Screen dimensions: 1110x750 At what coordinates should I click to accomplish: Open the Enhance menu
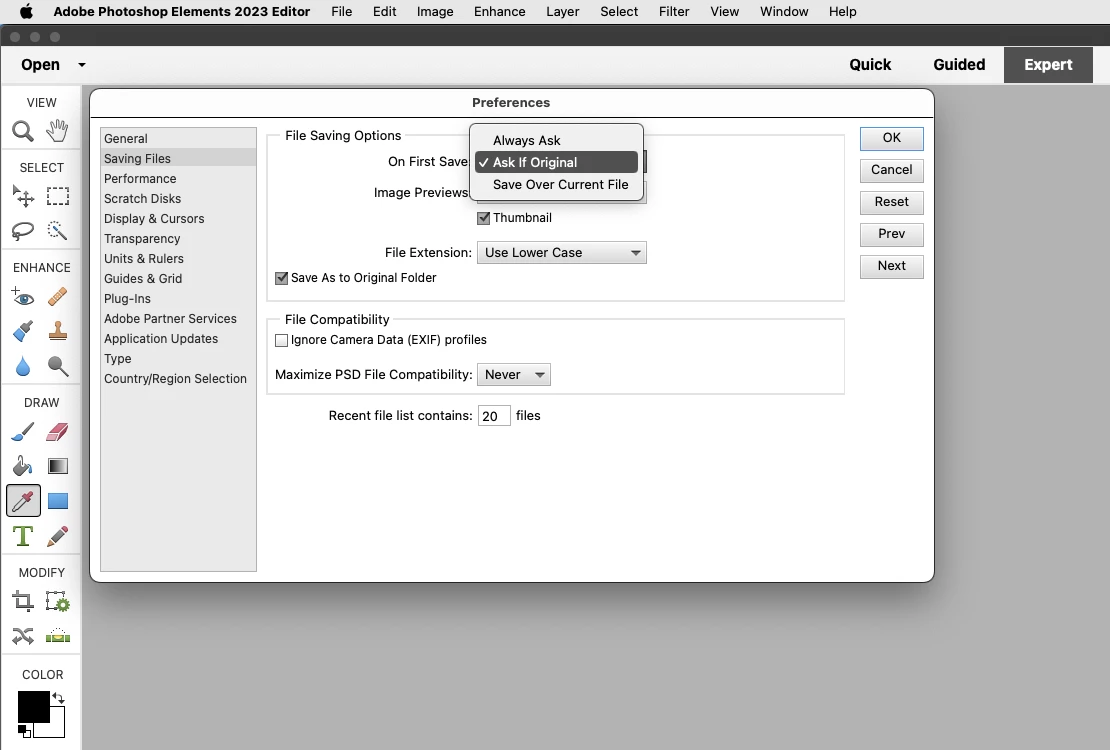coord(500,11)
